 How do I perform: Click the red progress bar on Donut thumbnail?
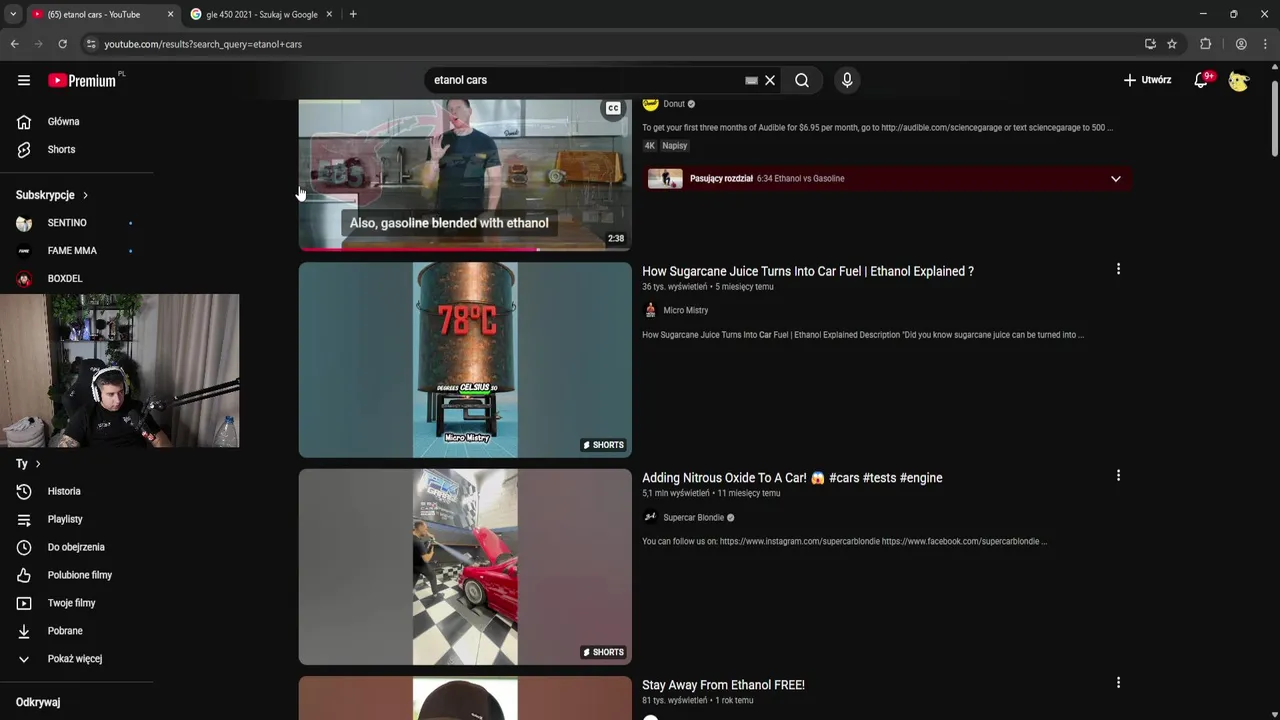coord(419,249)
